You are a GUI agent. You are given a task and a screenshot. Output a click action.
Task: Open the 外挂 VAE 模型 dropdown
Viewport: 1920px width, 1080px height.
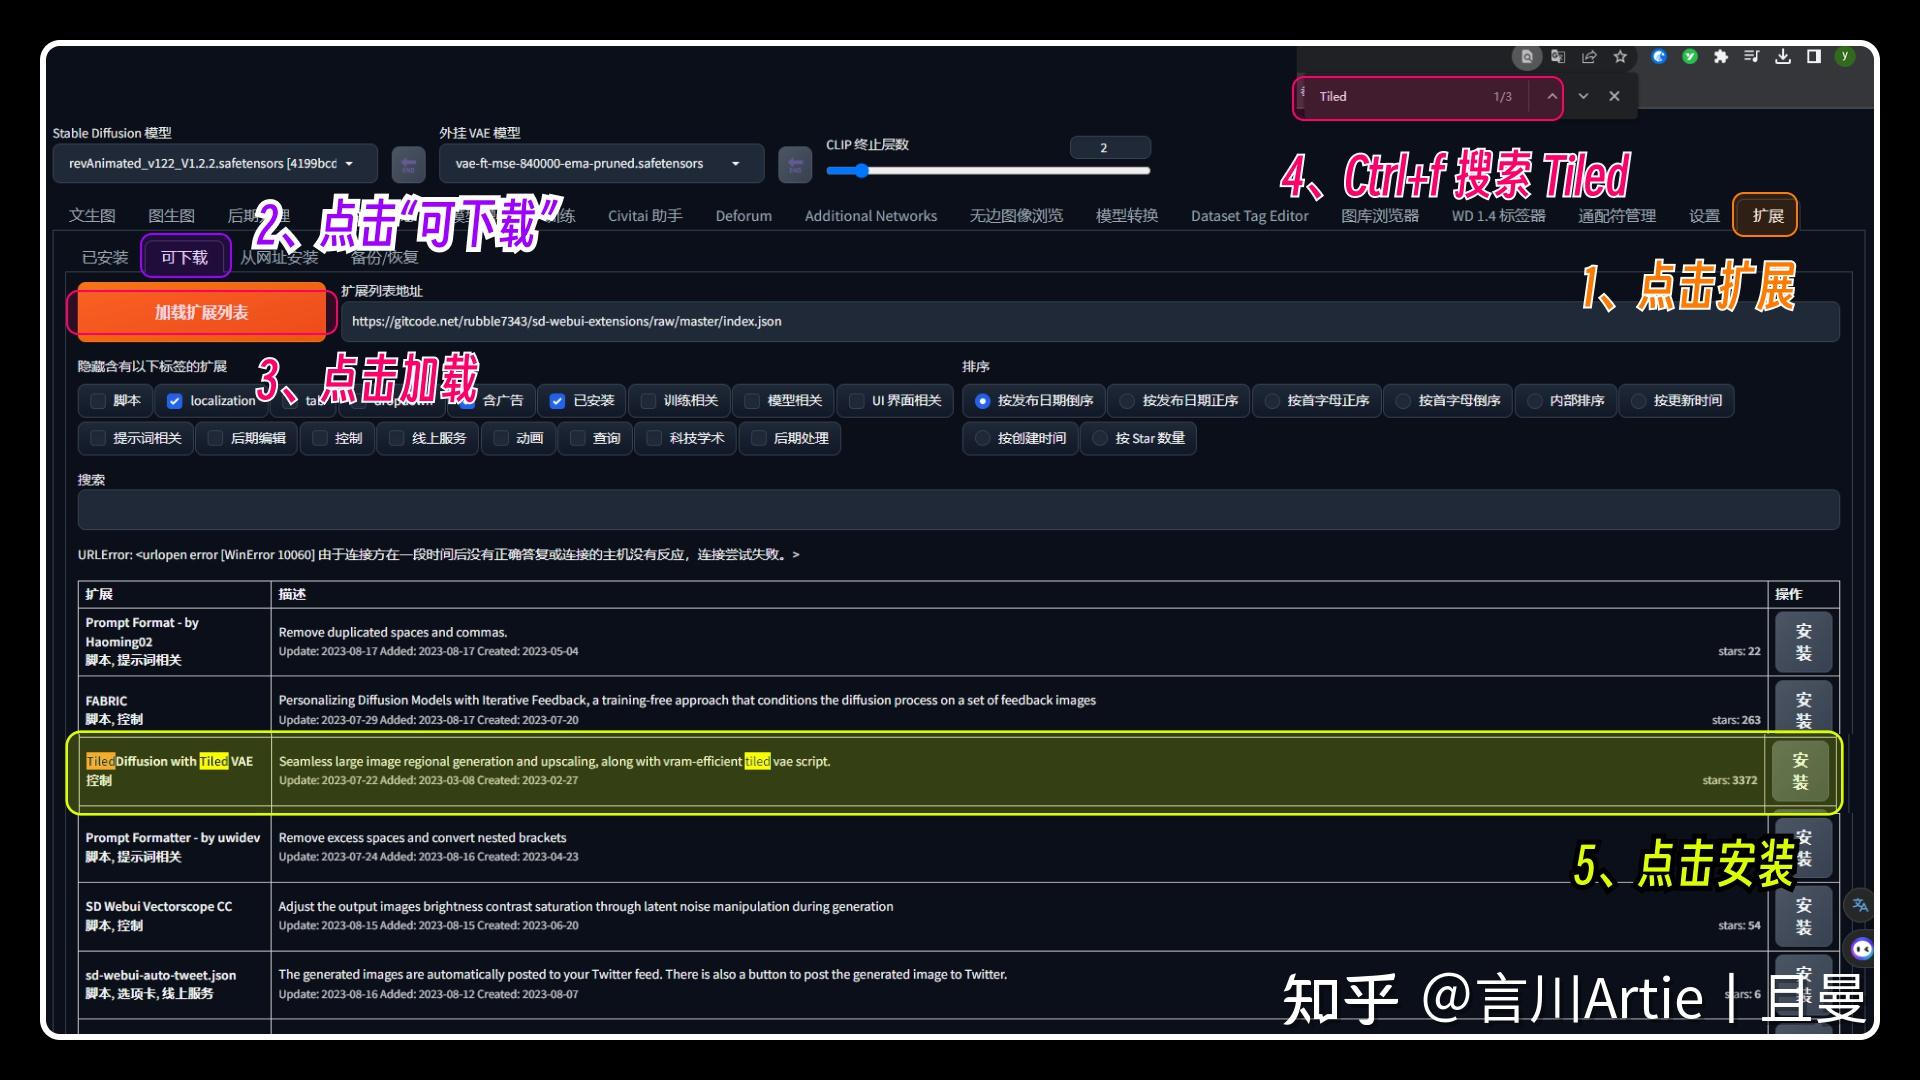(736, 164)
